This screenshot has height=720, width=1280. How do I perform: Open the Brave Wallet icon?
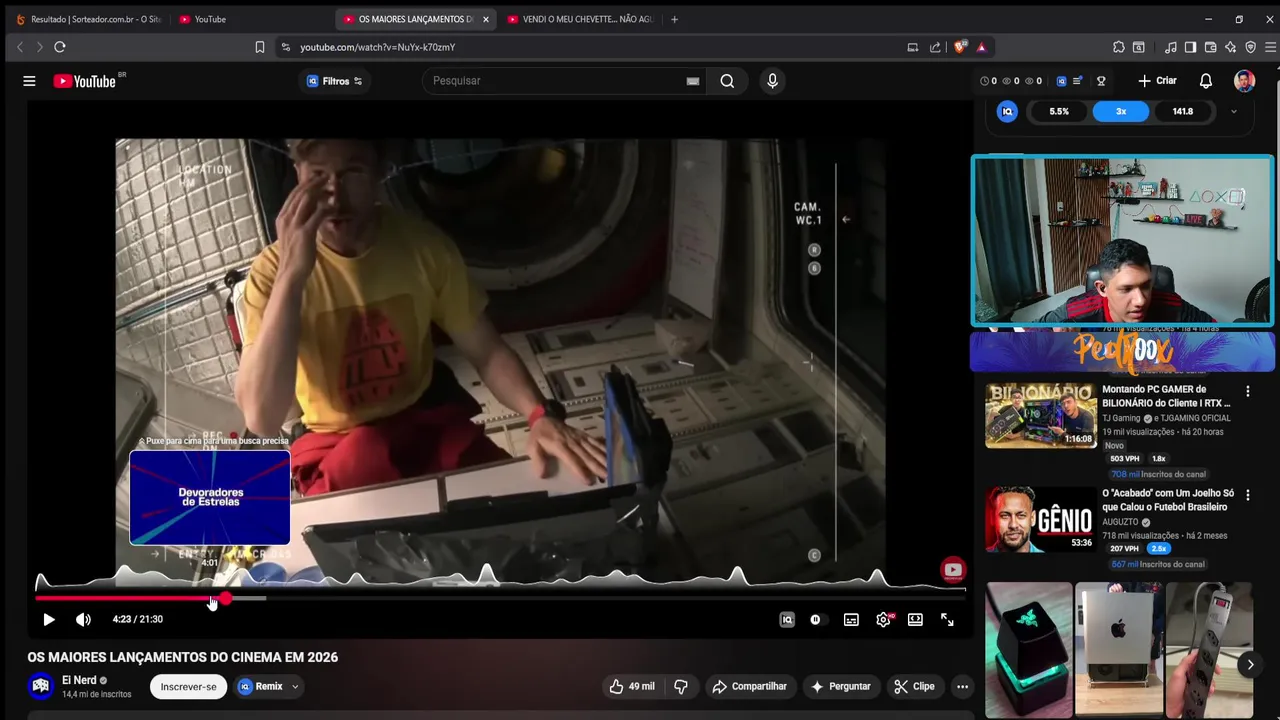click(1210, 47)
